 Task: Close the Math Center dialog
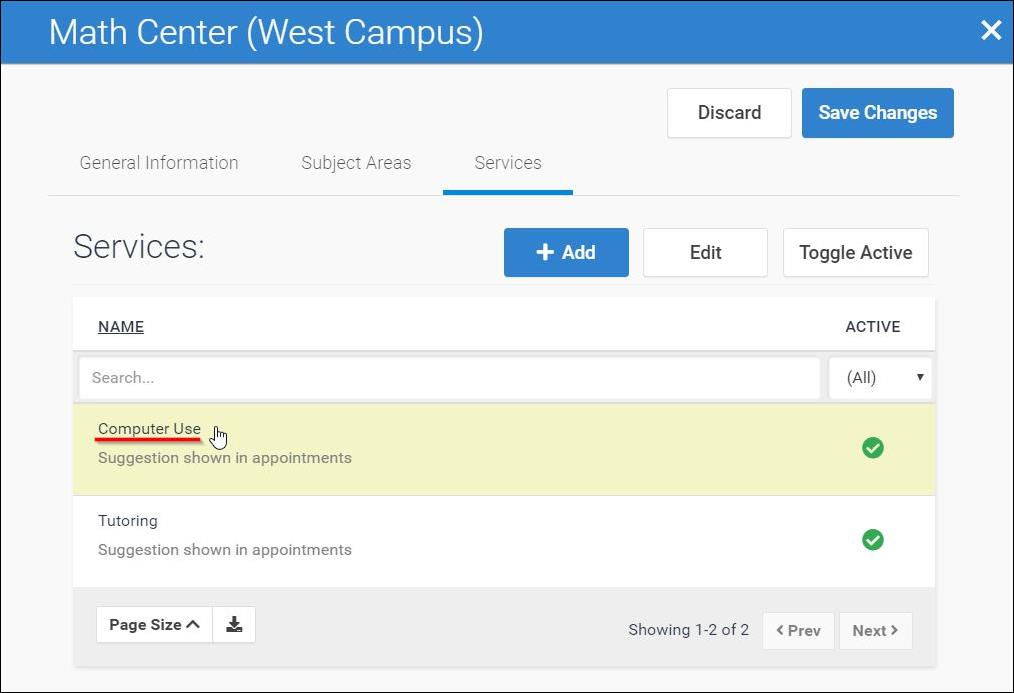click(x=990, y=31)
